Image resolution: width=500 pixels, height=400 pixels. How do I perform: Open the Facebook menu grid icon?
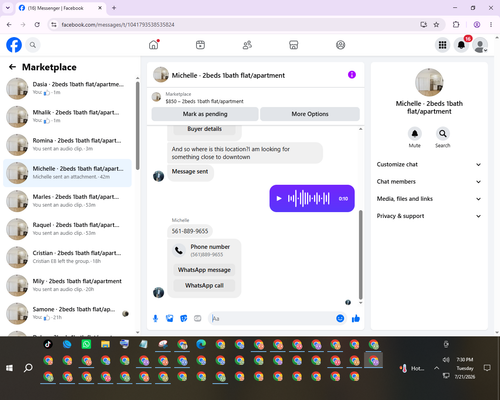(x=442, y=45)
